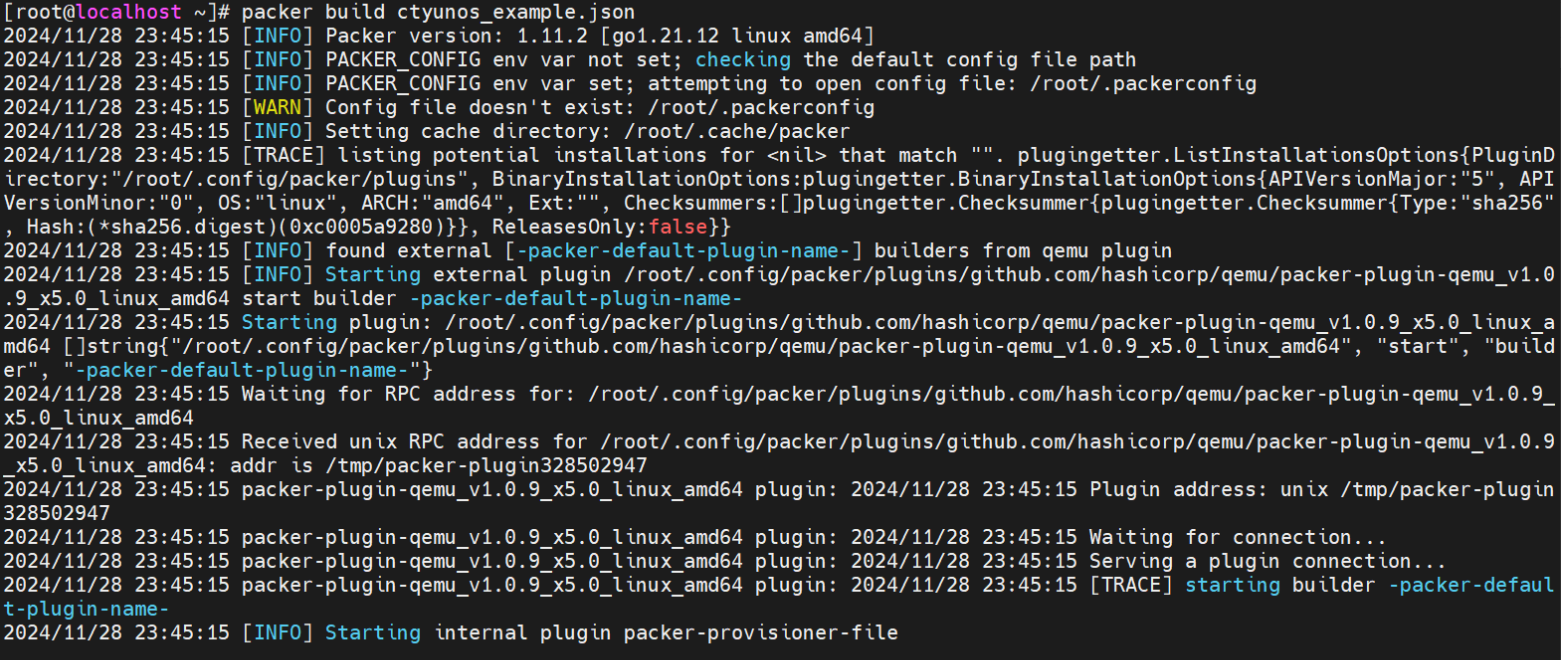Click the yellow WARN log tag
Image resolution: width=1561 pixels, height=660 pixels.
point(278,107)
